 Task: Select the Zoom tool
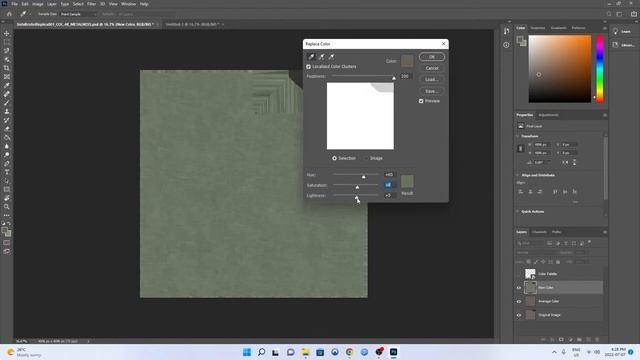pyautogui.click(x=7, y=207)
